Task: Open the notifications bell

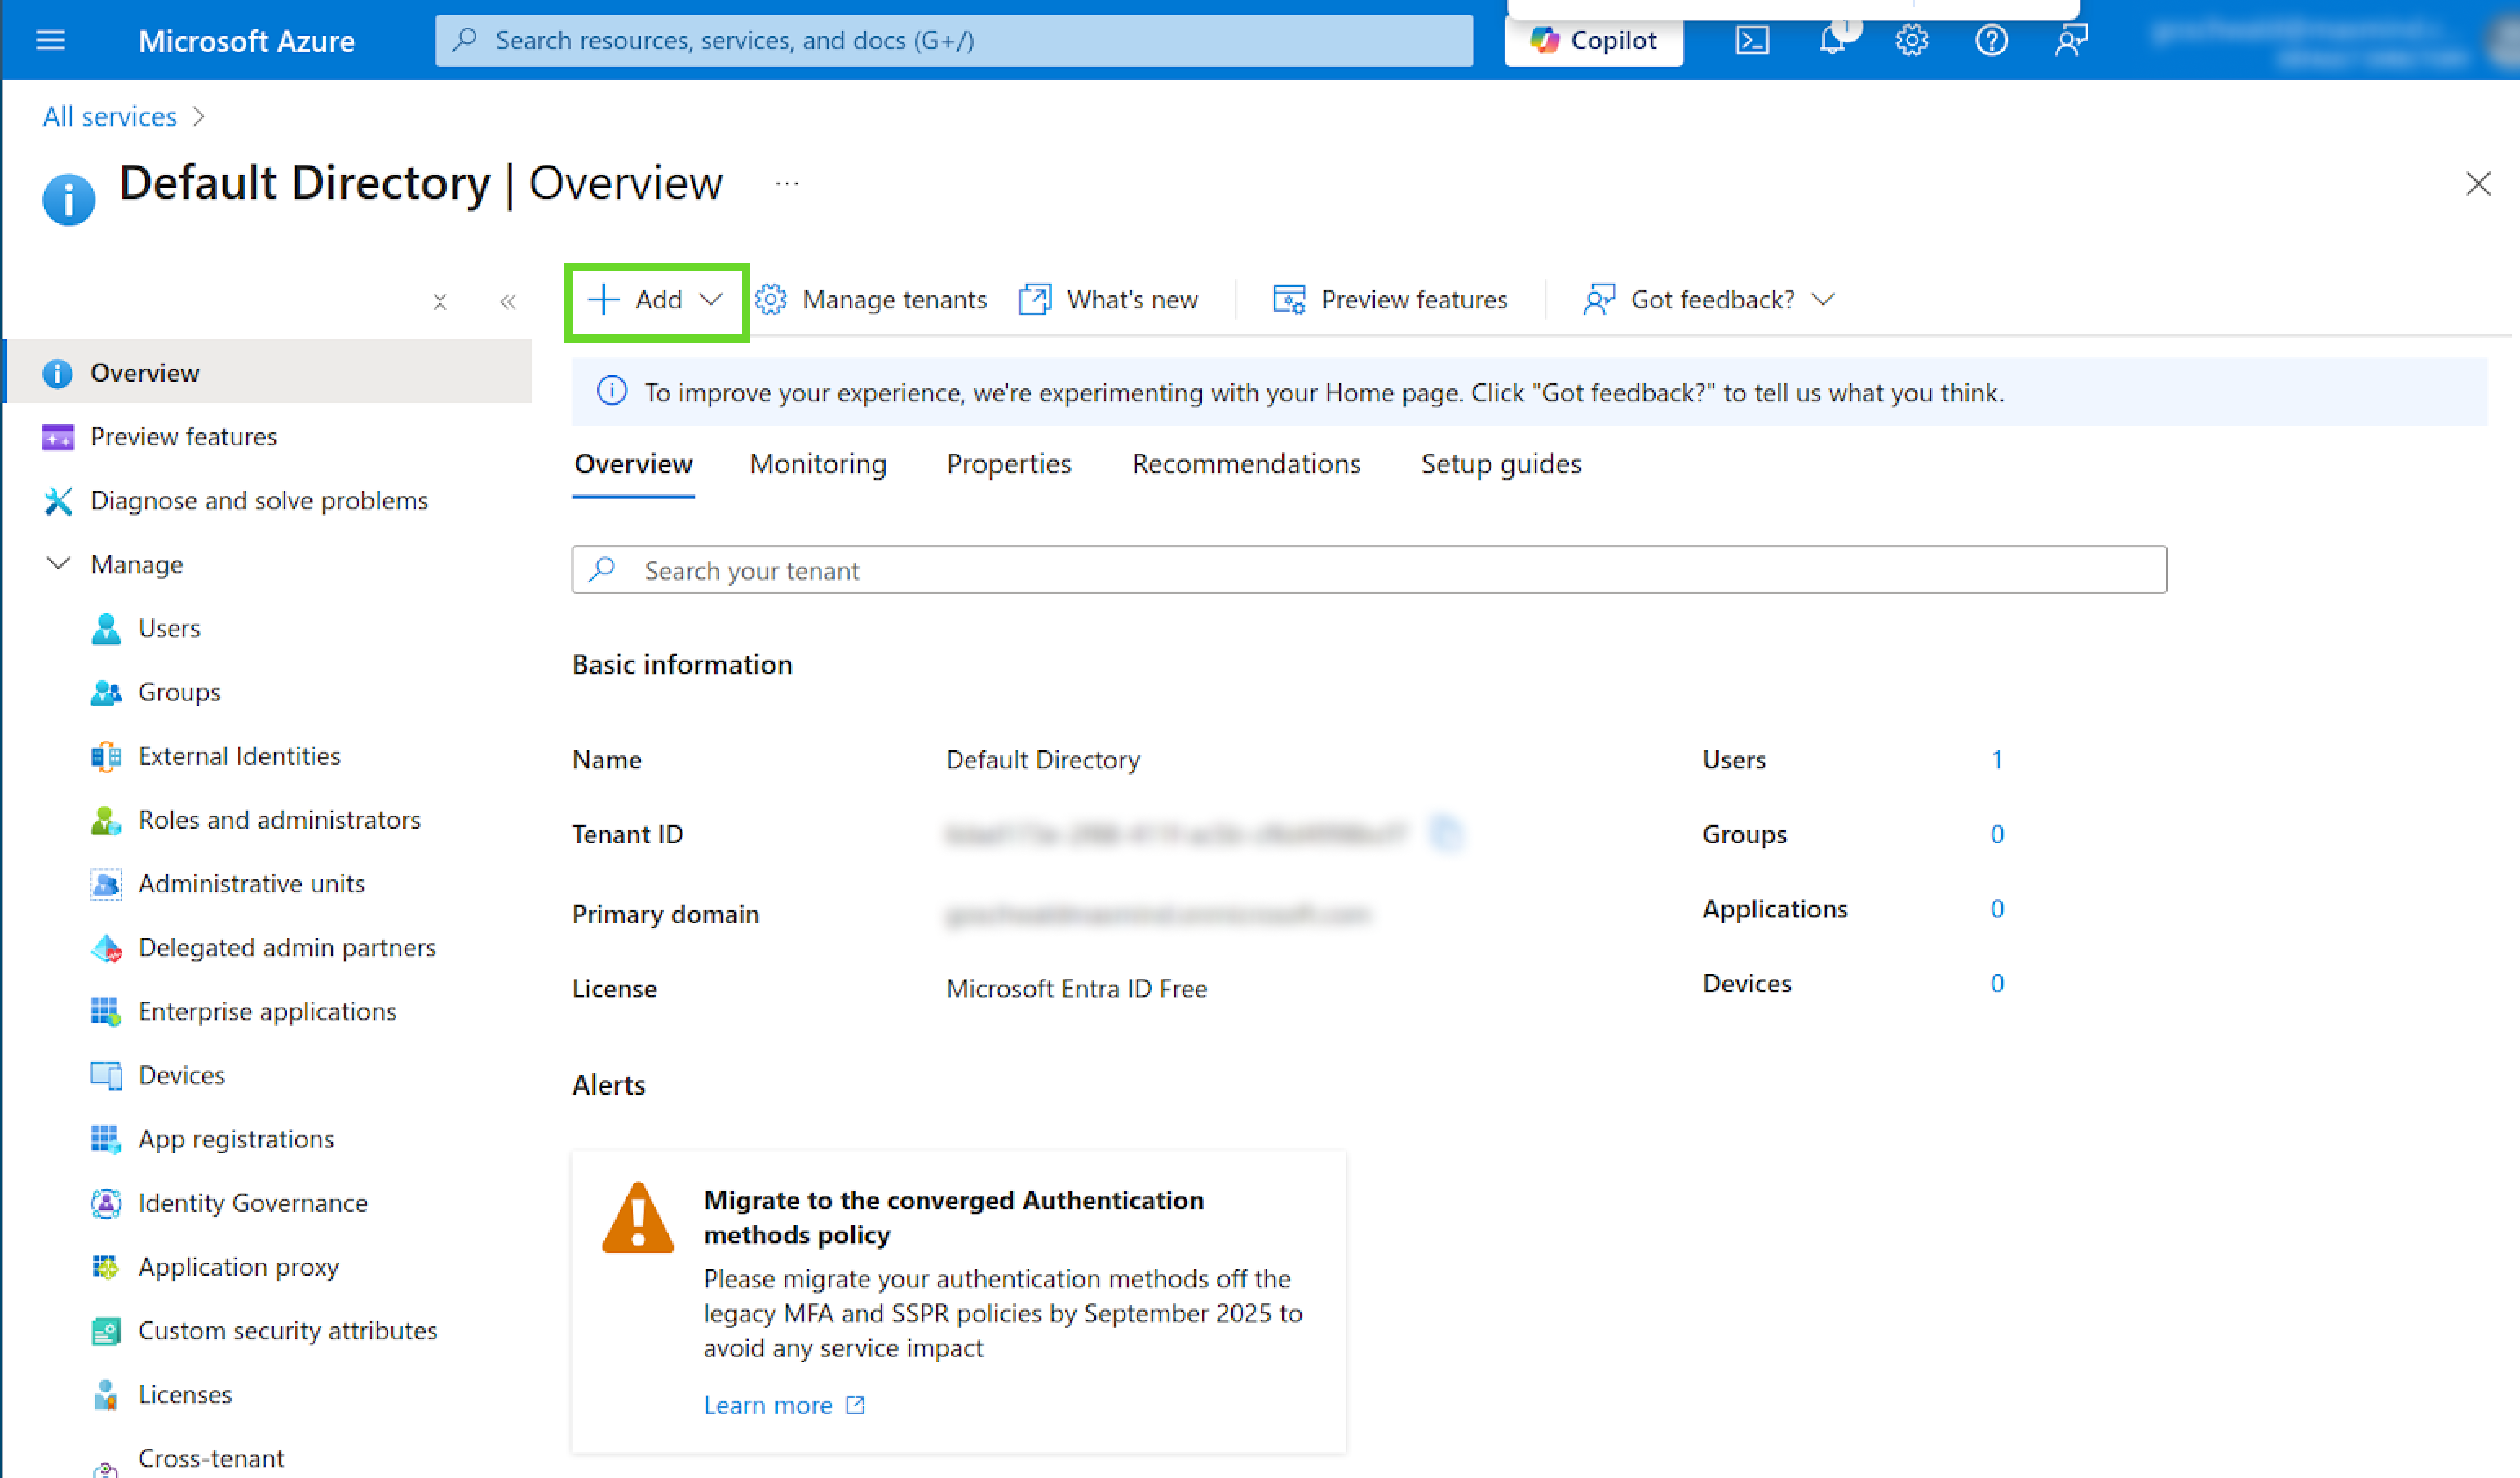Action: pyautogui.click(x=1831, y=41)
